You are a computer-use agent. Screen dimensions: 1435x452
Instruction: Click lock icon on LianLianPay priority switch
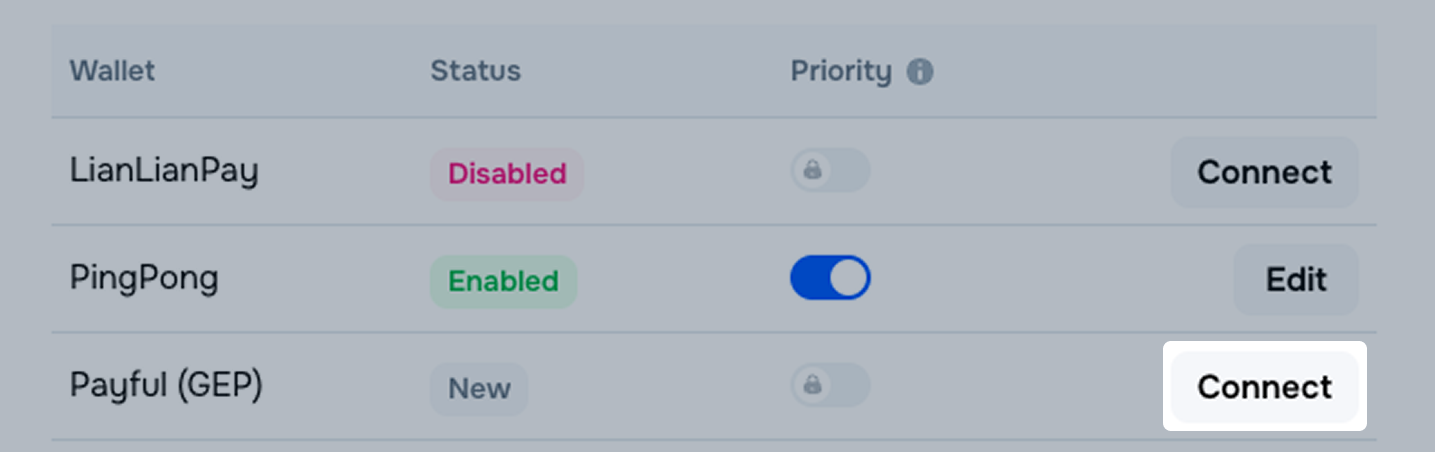(x=812, y=171)
